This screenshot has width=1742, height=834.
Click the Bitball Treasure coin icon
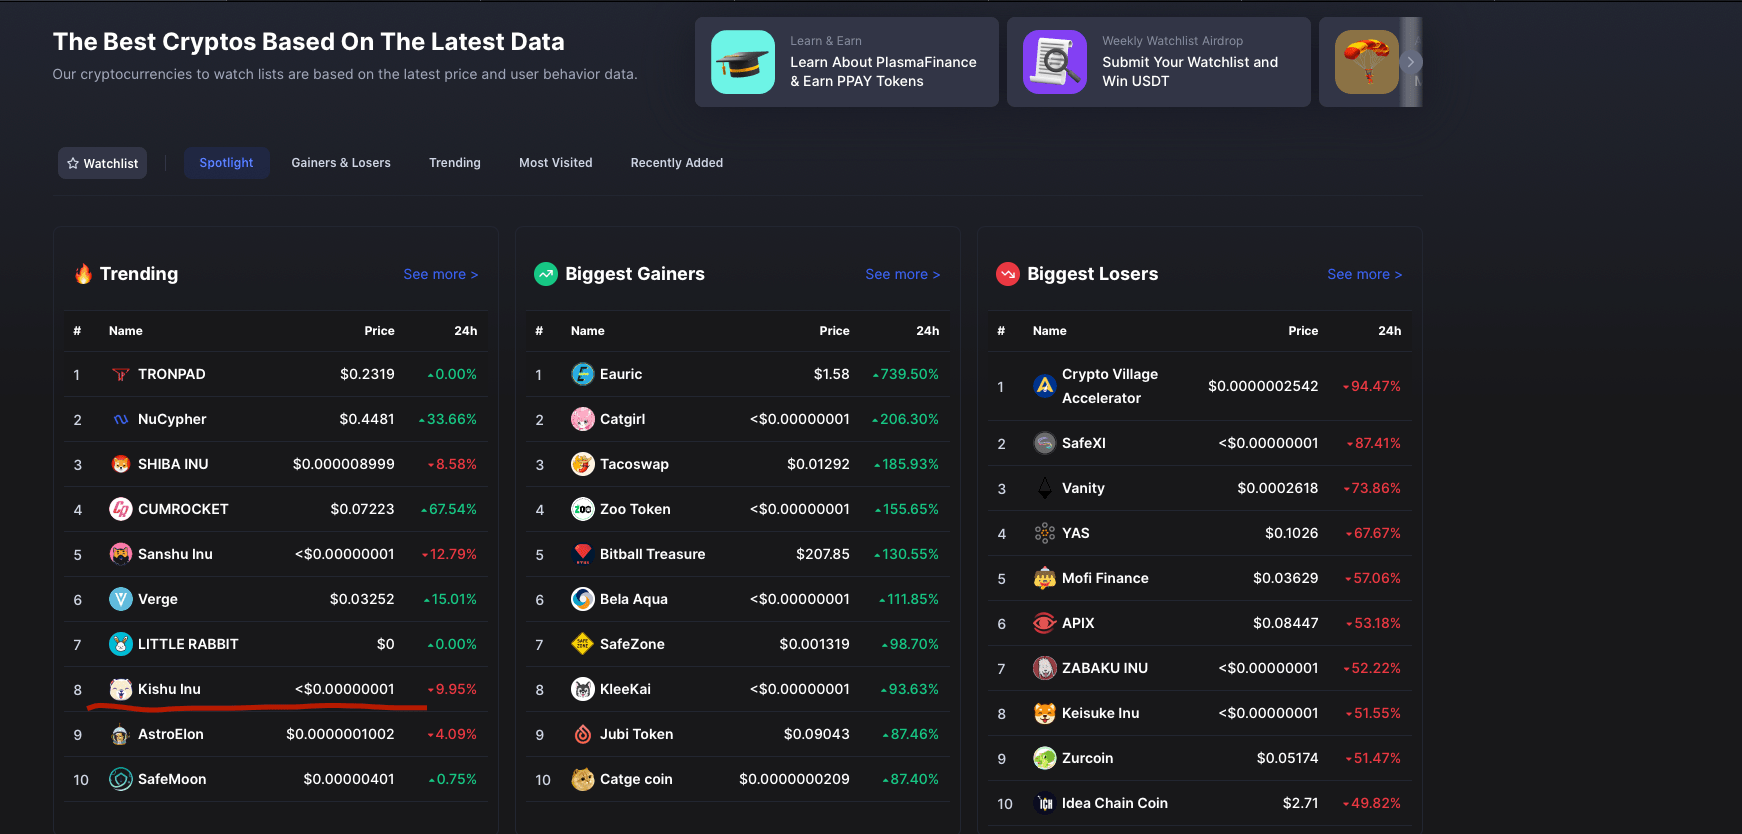[x=583, y=554]
